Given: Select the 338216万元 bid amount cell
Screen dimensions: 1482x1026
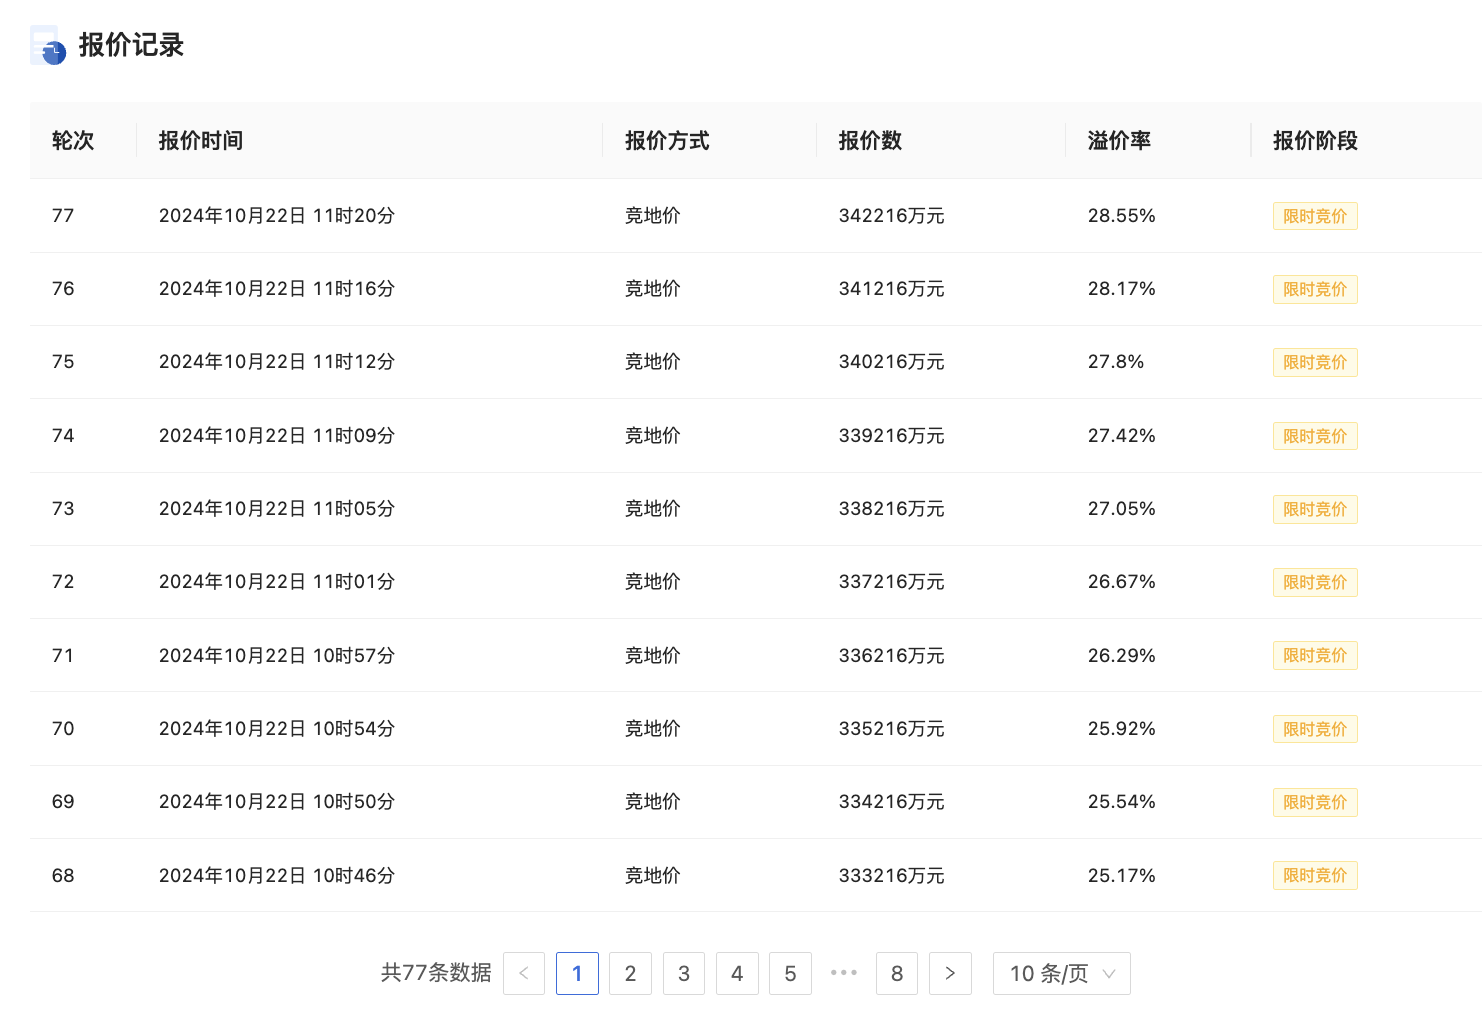Looking at the screenshot, I should click(x=892, y=509).
